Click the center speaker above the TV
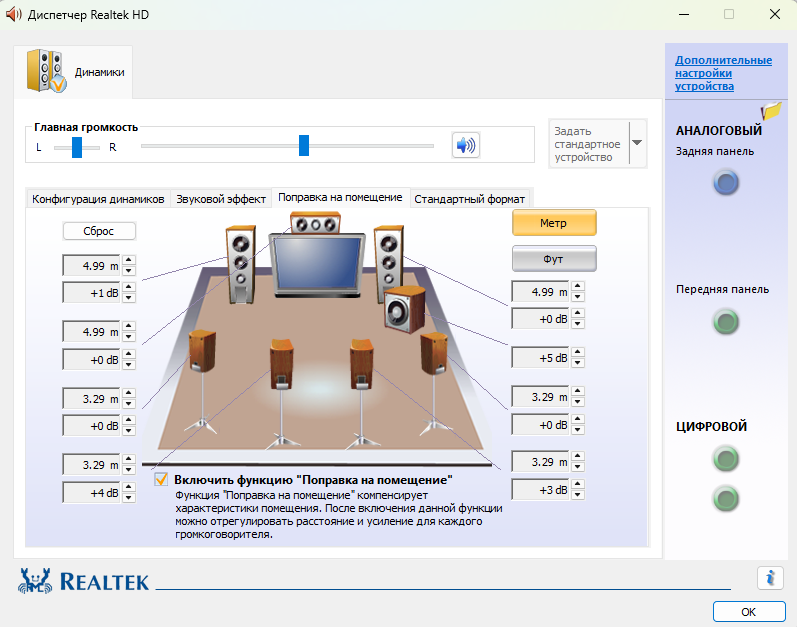The image size is (797, 627). 316,224
